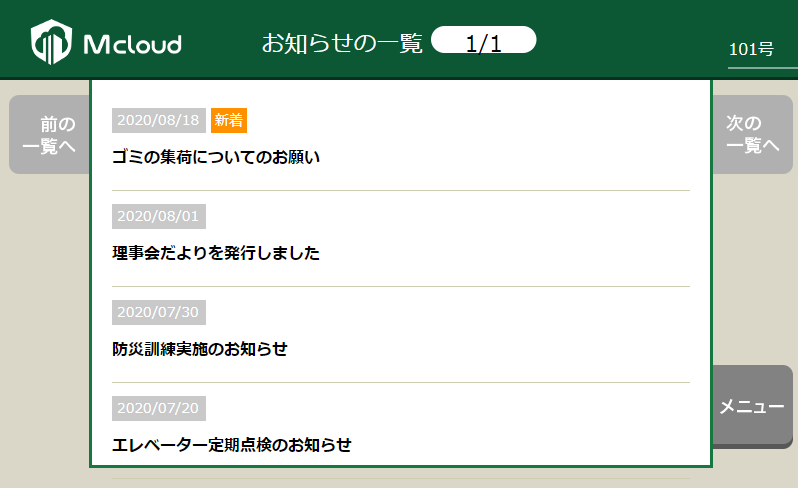Image resolution: width=798 pixels, height=488 pixels.
Task: Click the Mcloud shield logo icon
Action: tap(52, 42)
